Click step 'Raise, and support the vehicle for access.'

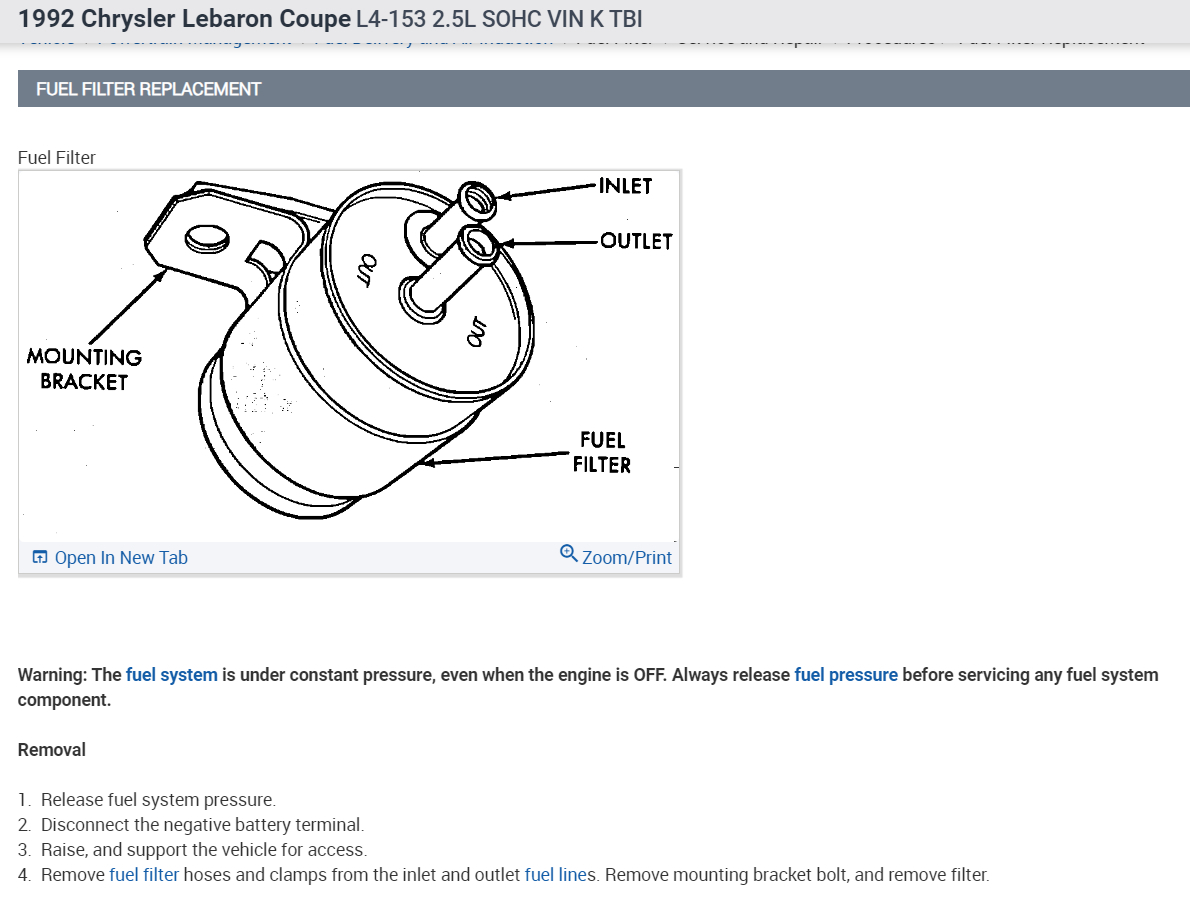(x=204, y=850)
